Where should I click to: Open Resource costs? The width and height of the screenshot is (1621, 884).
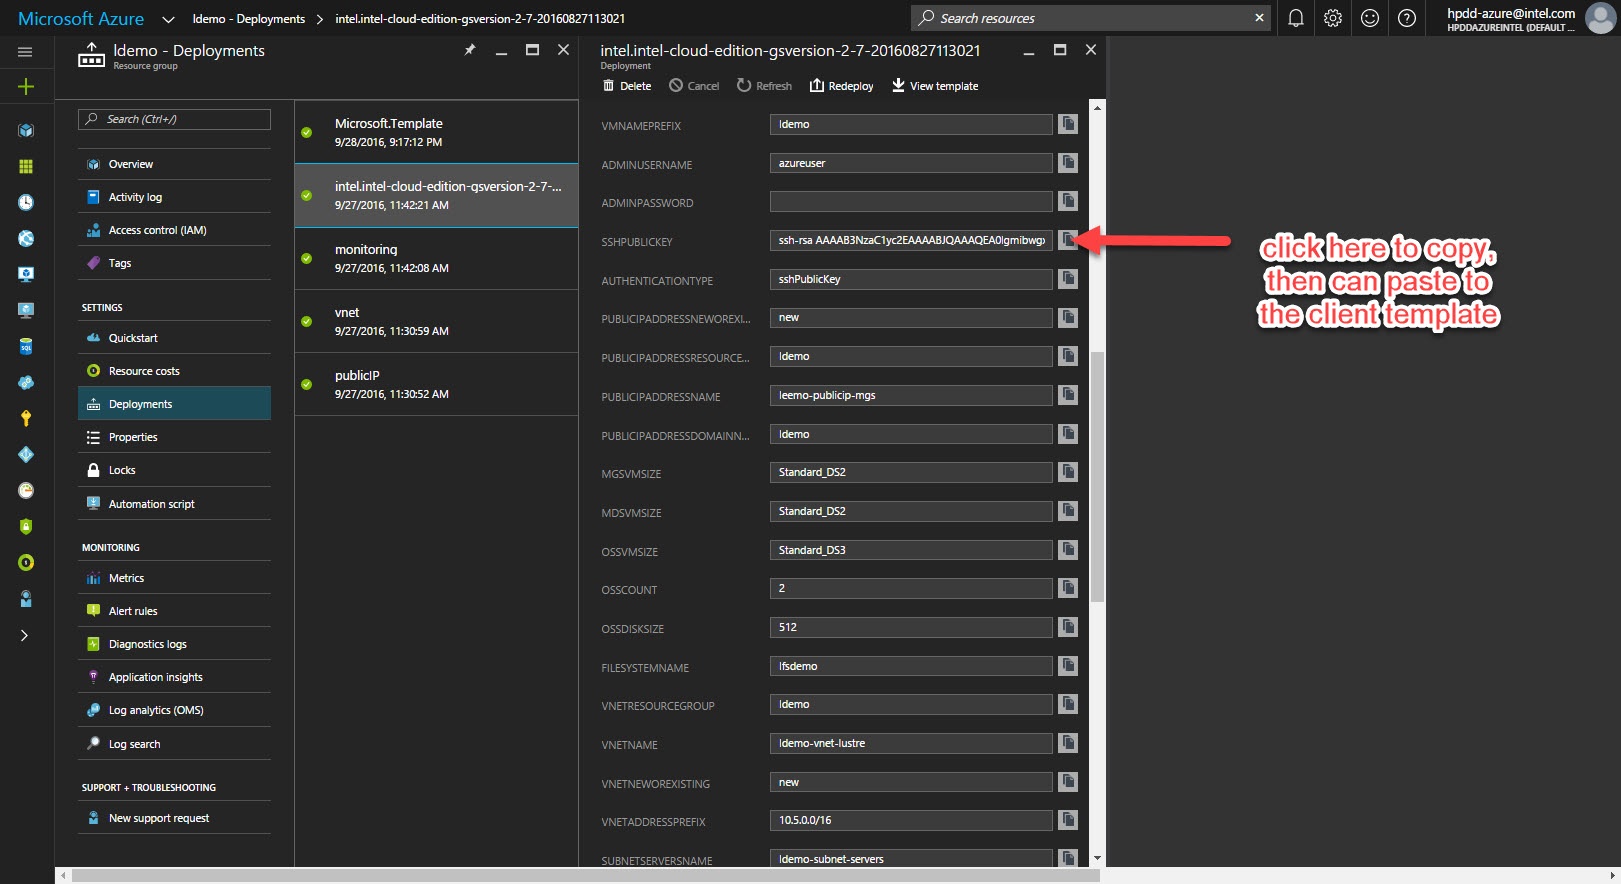pos(174,371)
